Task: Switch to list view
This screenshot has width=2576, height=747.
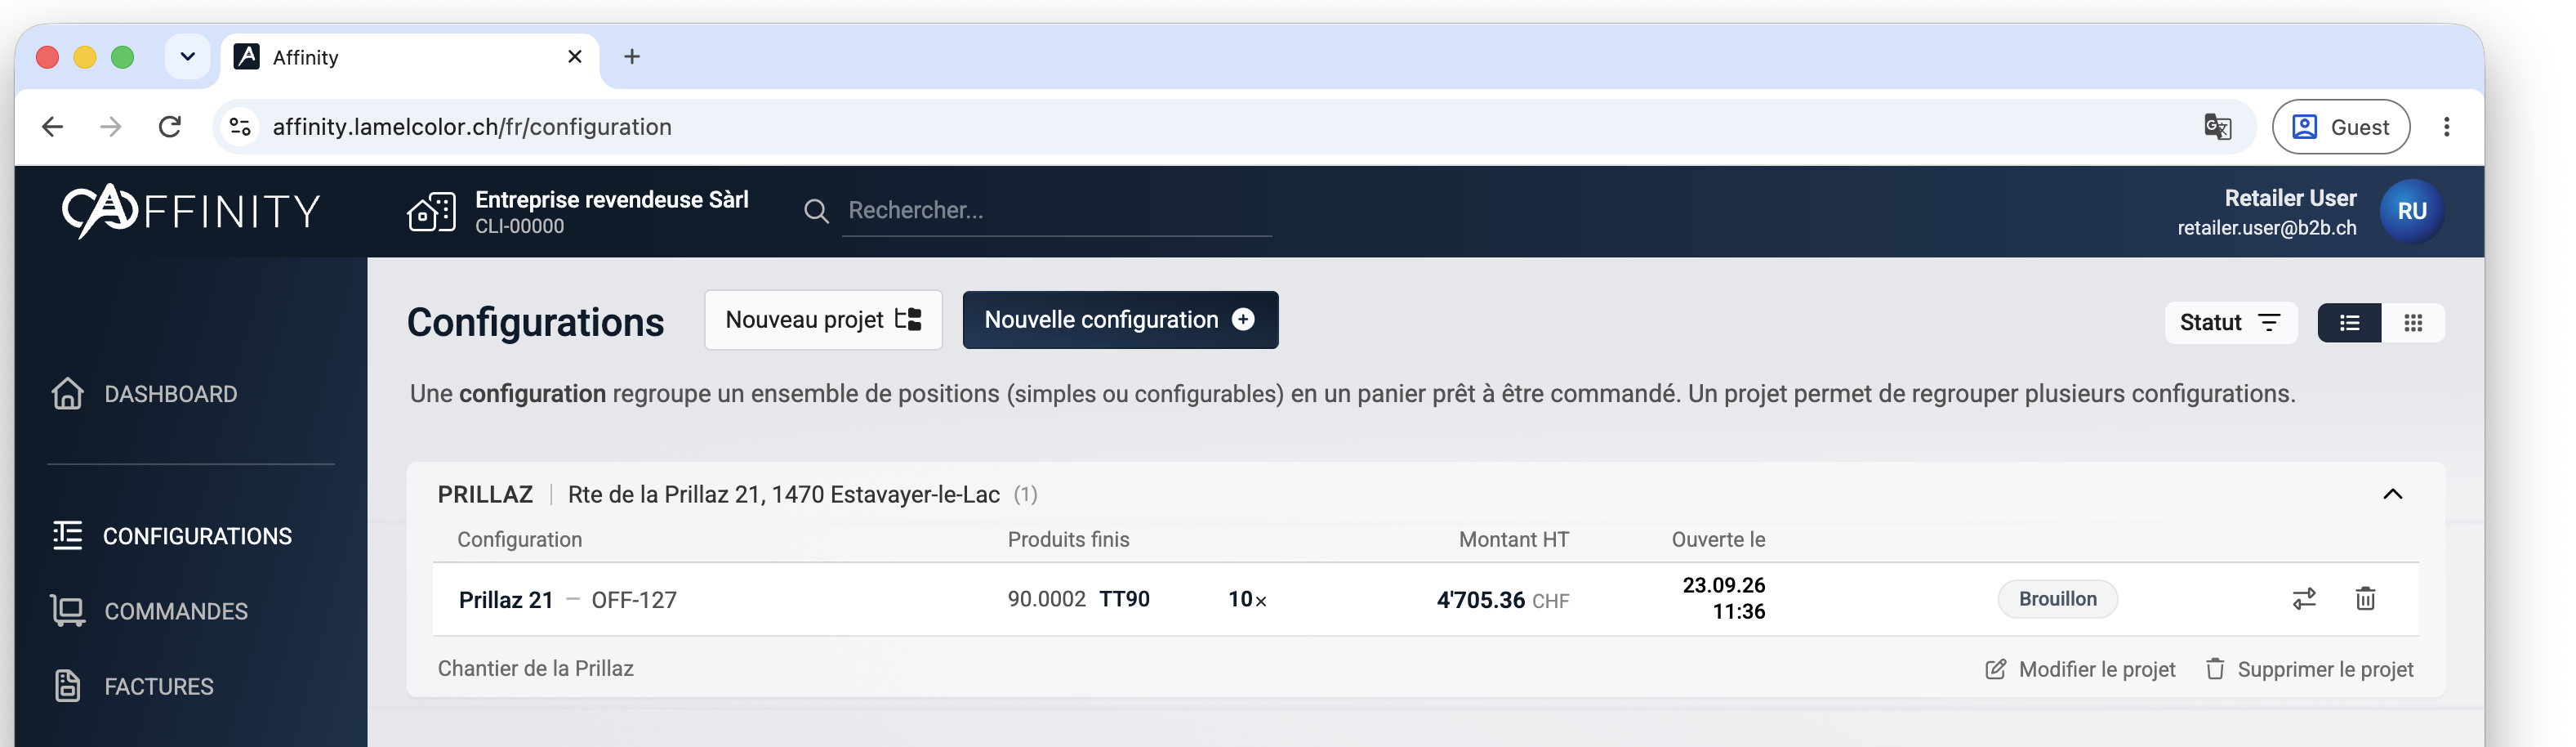Action: [2349, 323]
